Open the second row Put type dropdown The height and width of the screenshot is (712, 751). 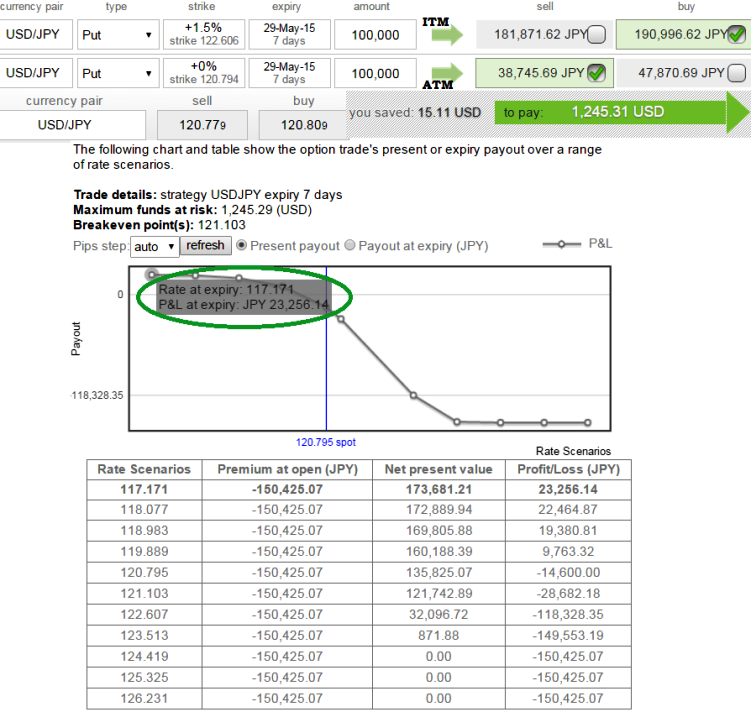118,73
